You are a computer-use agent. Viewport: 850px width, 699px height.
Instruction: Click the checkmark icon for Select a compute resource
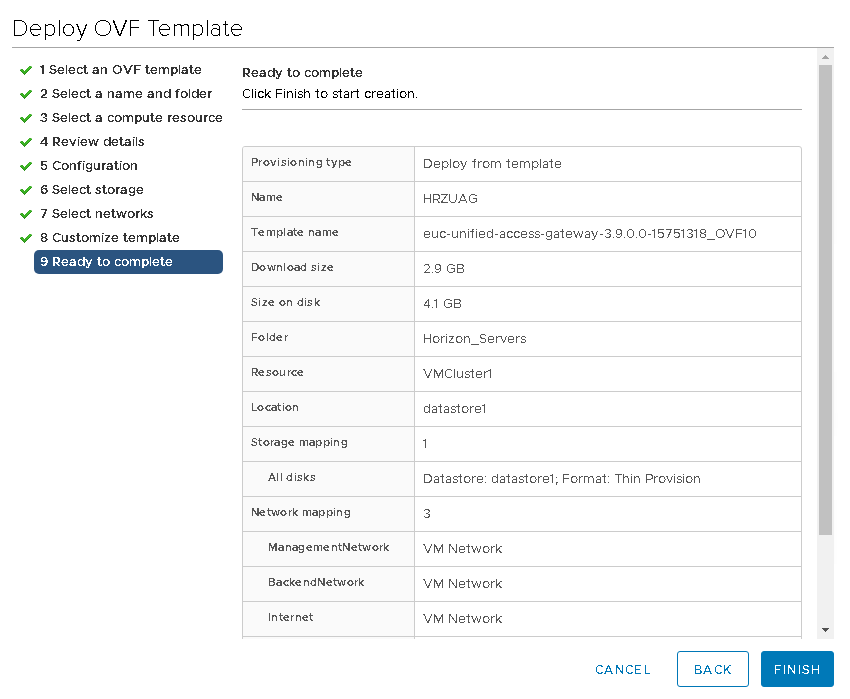(25, 118)
